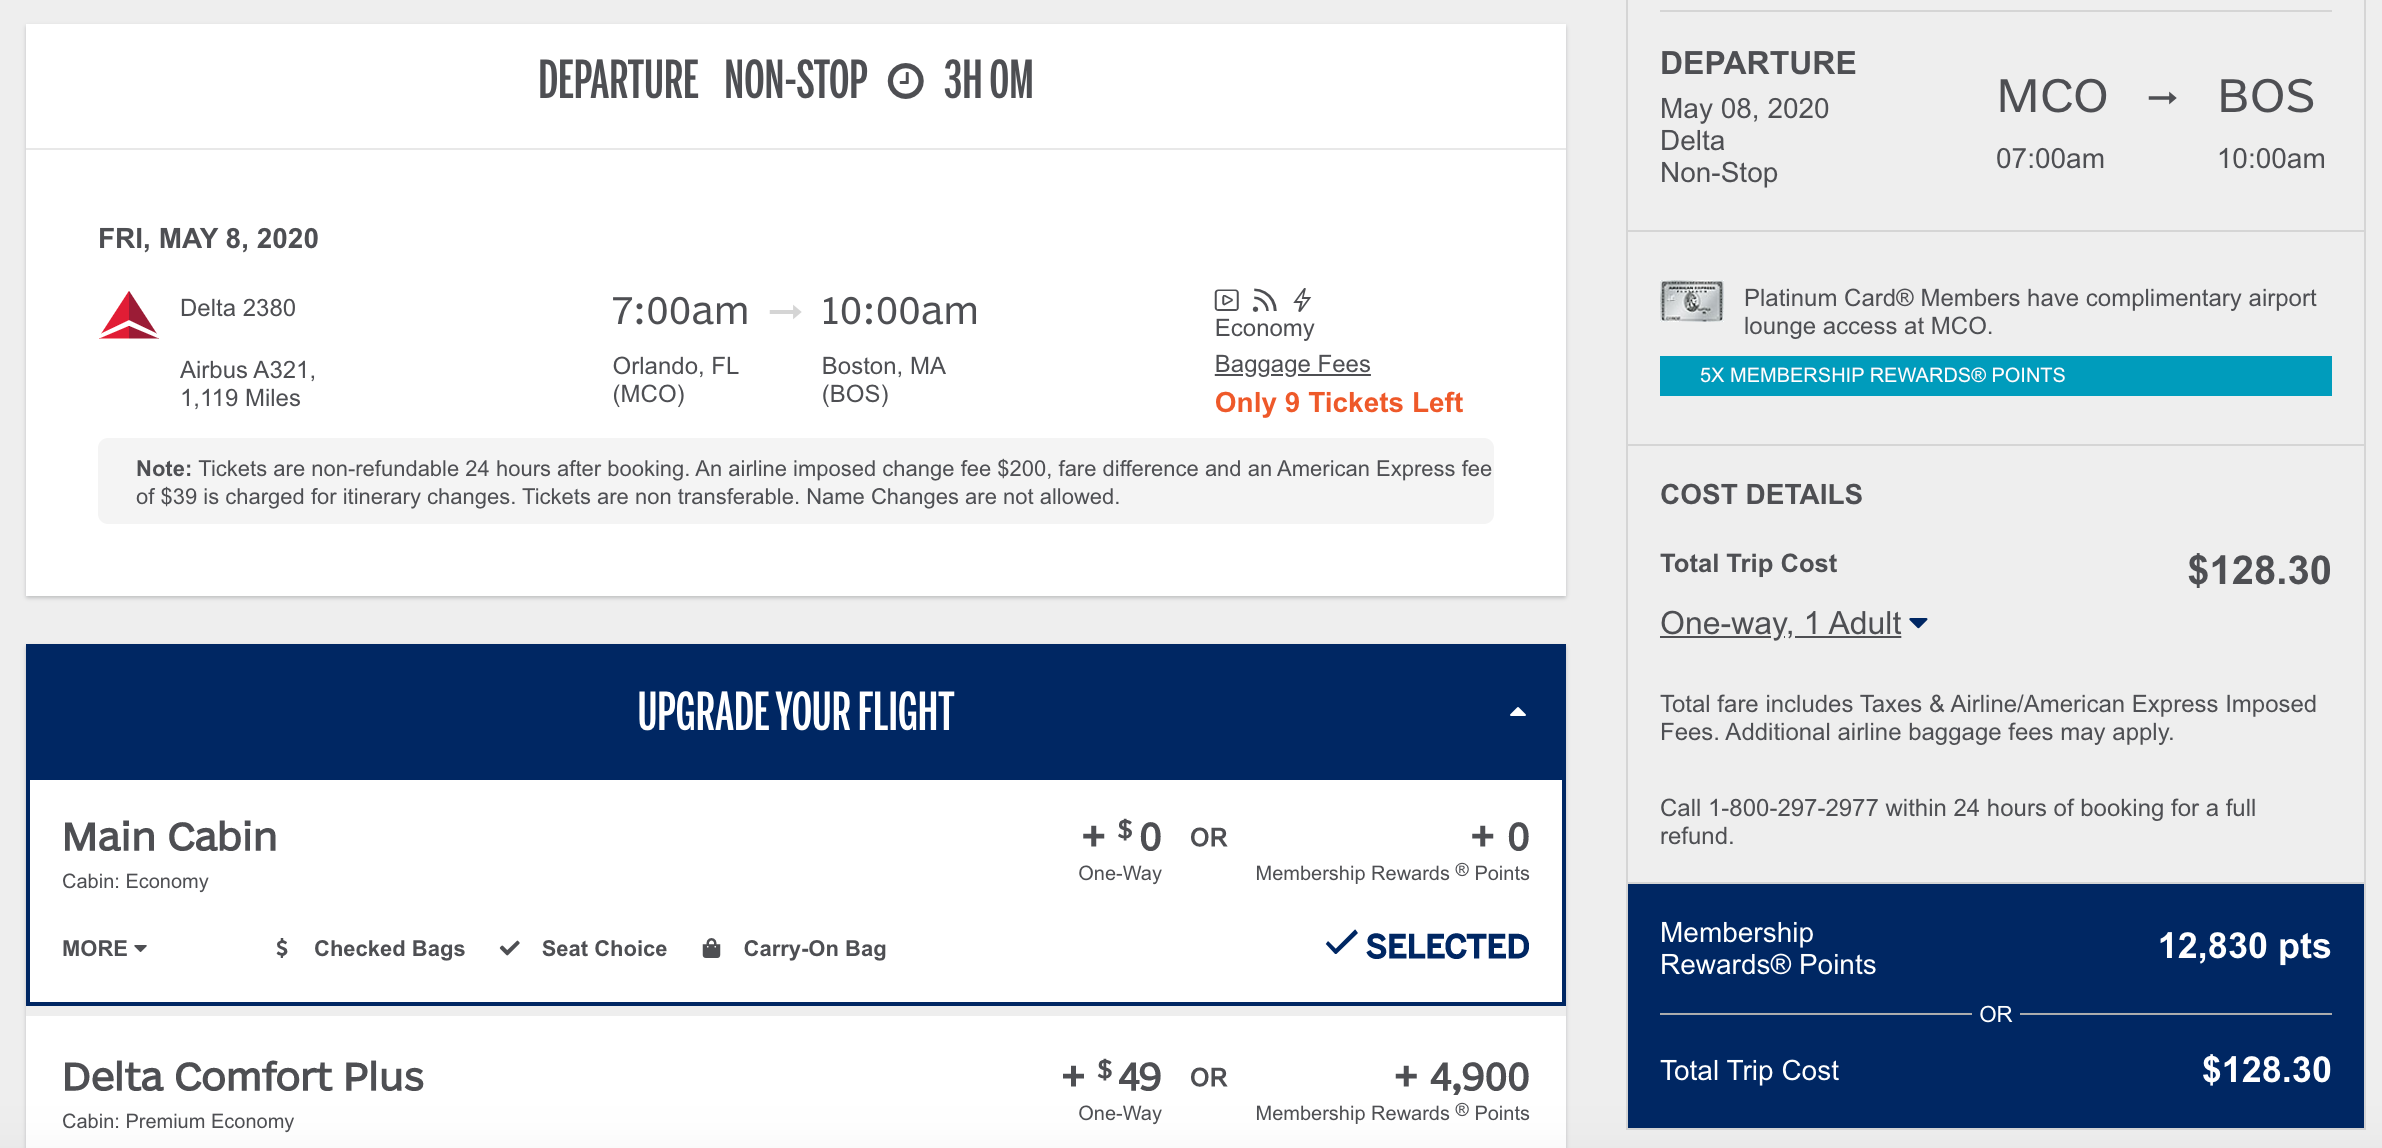Screen dimensions: 2382x1148
Task: Click the in-flight entertainment icon
Action: click(1226, 300)
